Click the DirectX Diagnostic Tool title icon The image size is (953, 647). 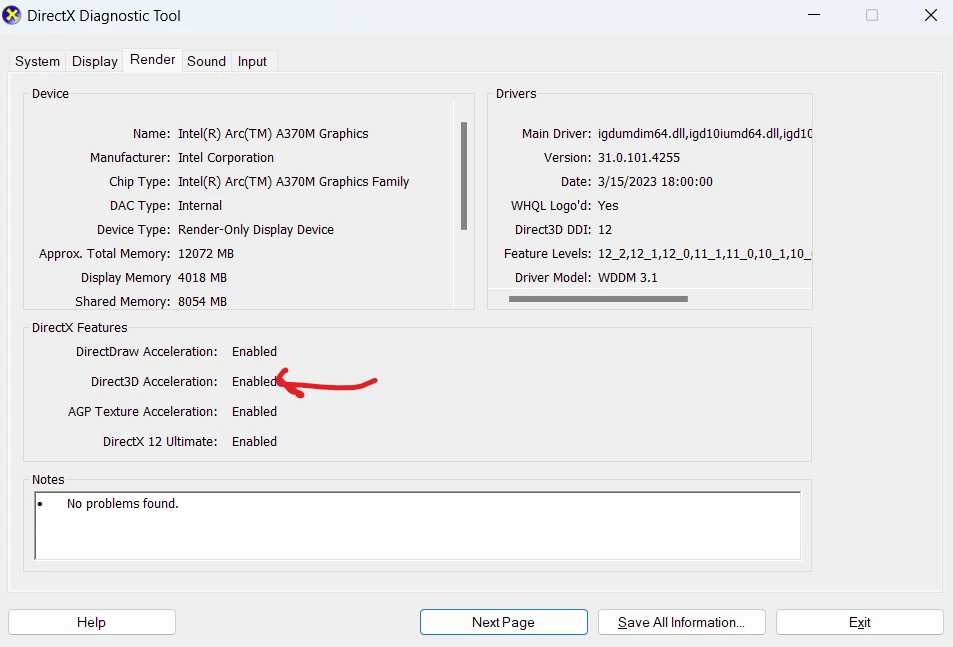(12, 15)
